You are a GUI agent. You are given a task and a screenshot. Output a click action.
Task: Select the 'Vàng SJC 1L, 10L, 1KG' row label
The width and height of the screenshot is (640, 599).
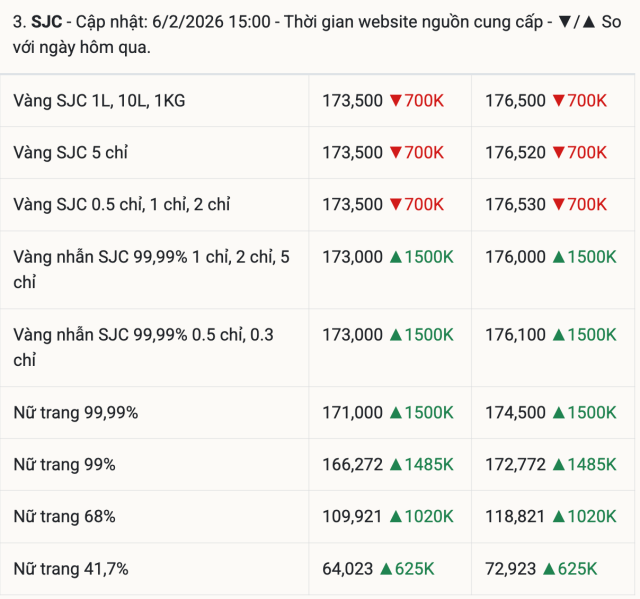[99, 101]
